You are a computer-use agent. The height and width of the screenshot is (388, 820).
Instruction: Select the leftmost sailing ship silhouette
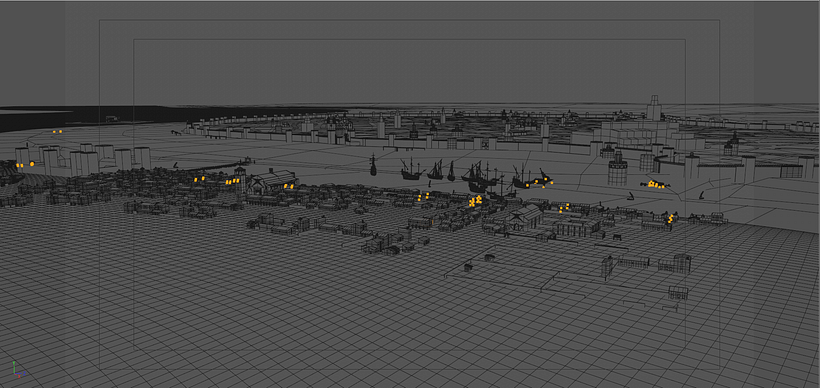pos(373,165)
